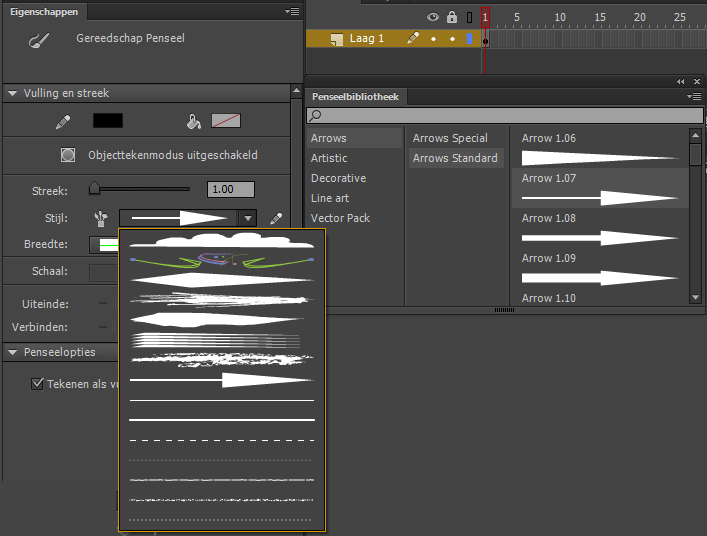Open the Penseelbibliotheek panel options menu
Image resolution: width=707 pixels, height=536 pixels.
pos(694,96)
